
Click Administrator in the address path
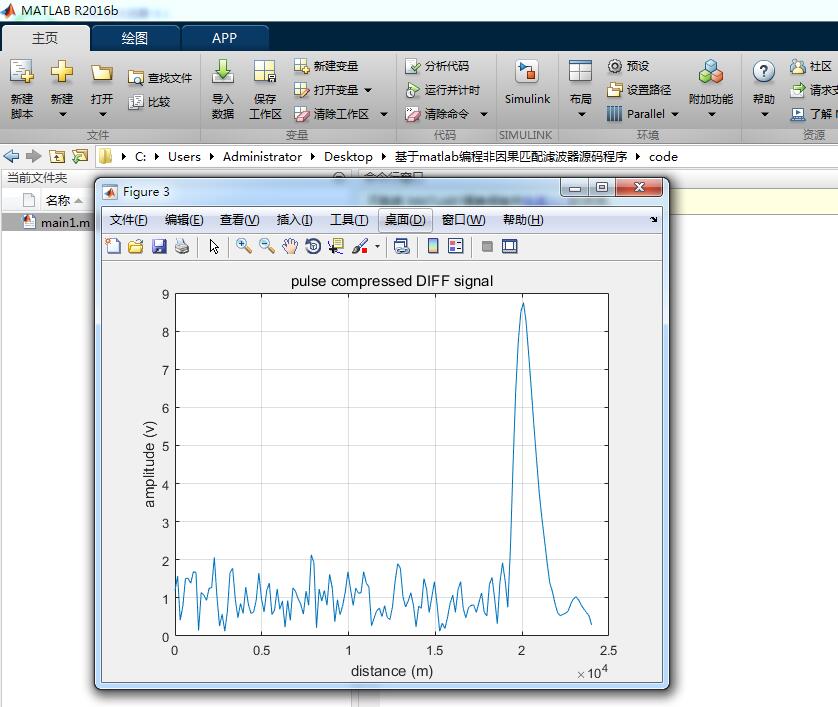262,157
